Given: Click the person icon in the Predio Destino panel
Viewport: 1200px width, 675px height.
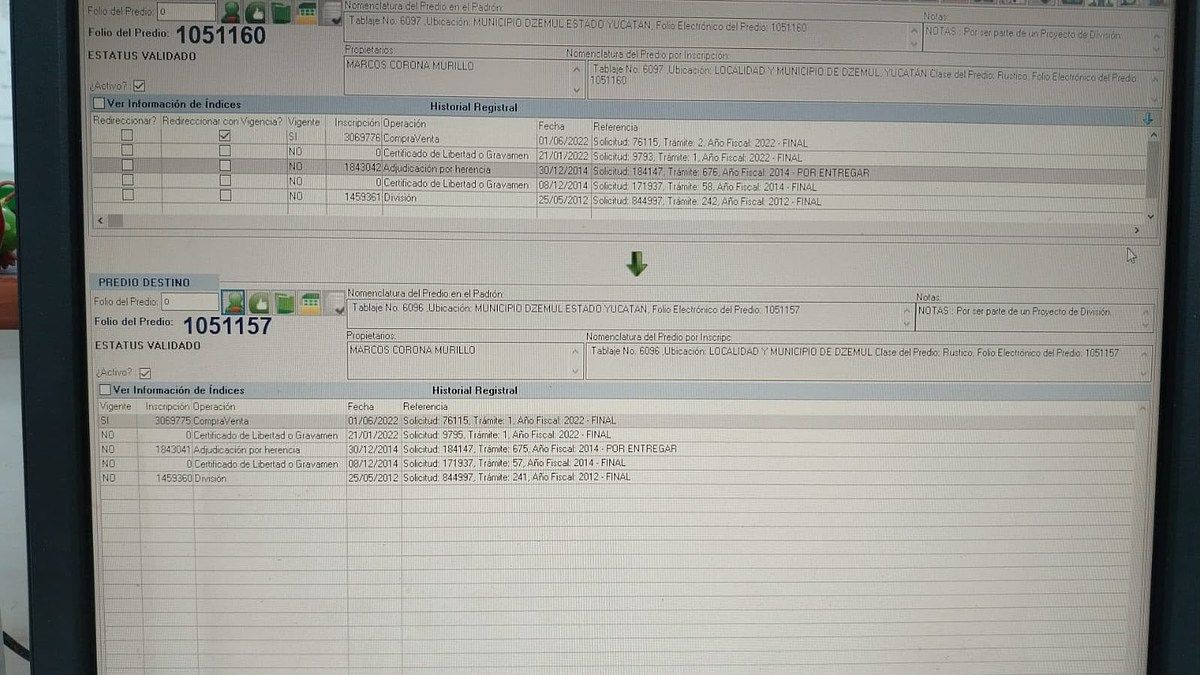Looking at the screenshot, I should pyautogui.click(x=233, y=302).
